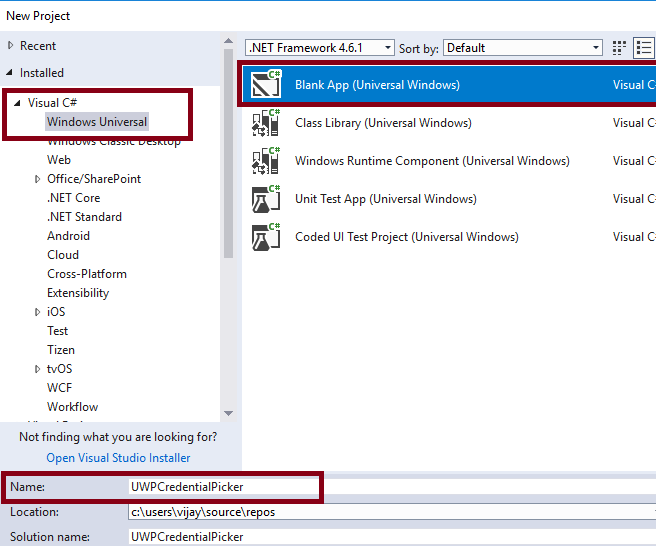The image size is (656, 546).
Task: Collapse the Visual C# node
Action: click(17, 103)
